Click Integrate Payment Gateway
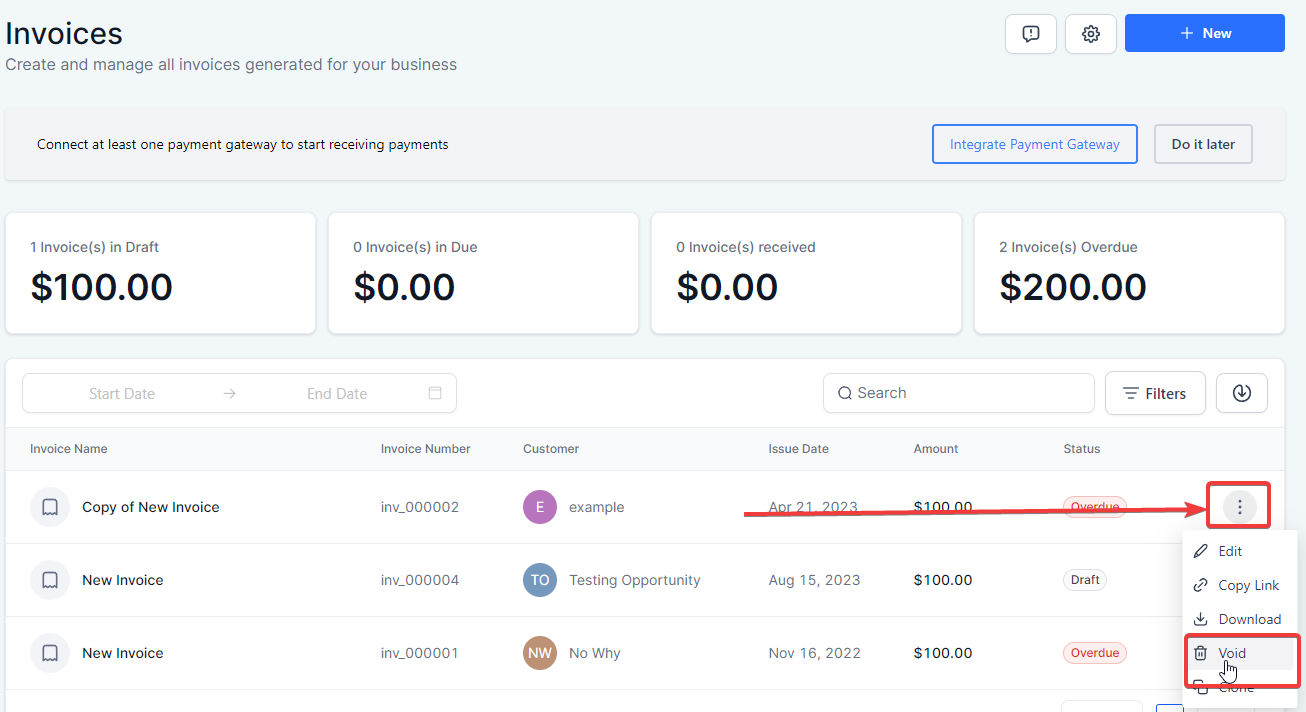 coord(1034,144)
